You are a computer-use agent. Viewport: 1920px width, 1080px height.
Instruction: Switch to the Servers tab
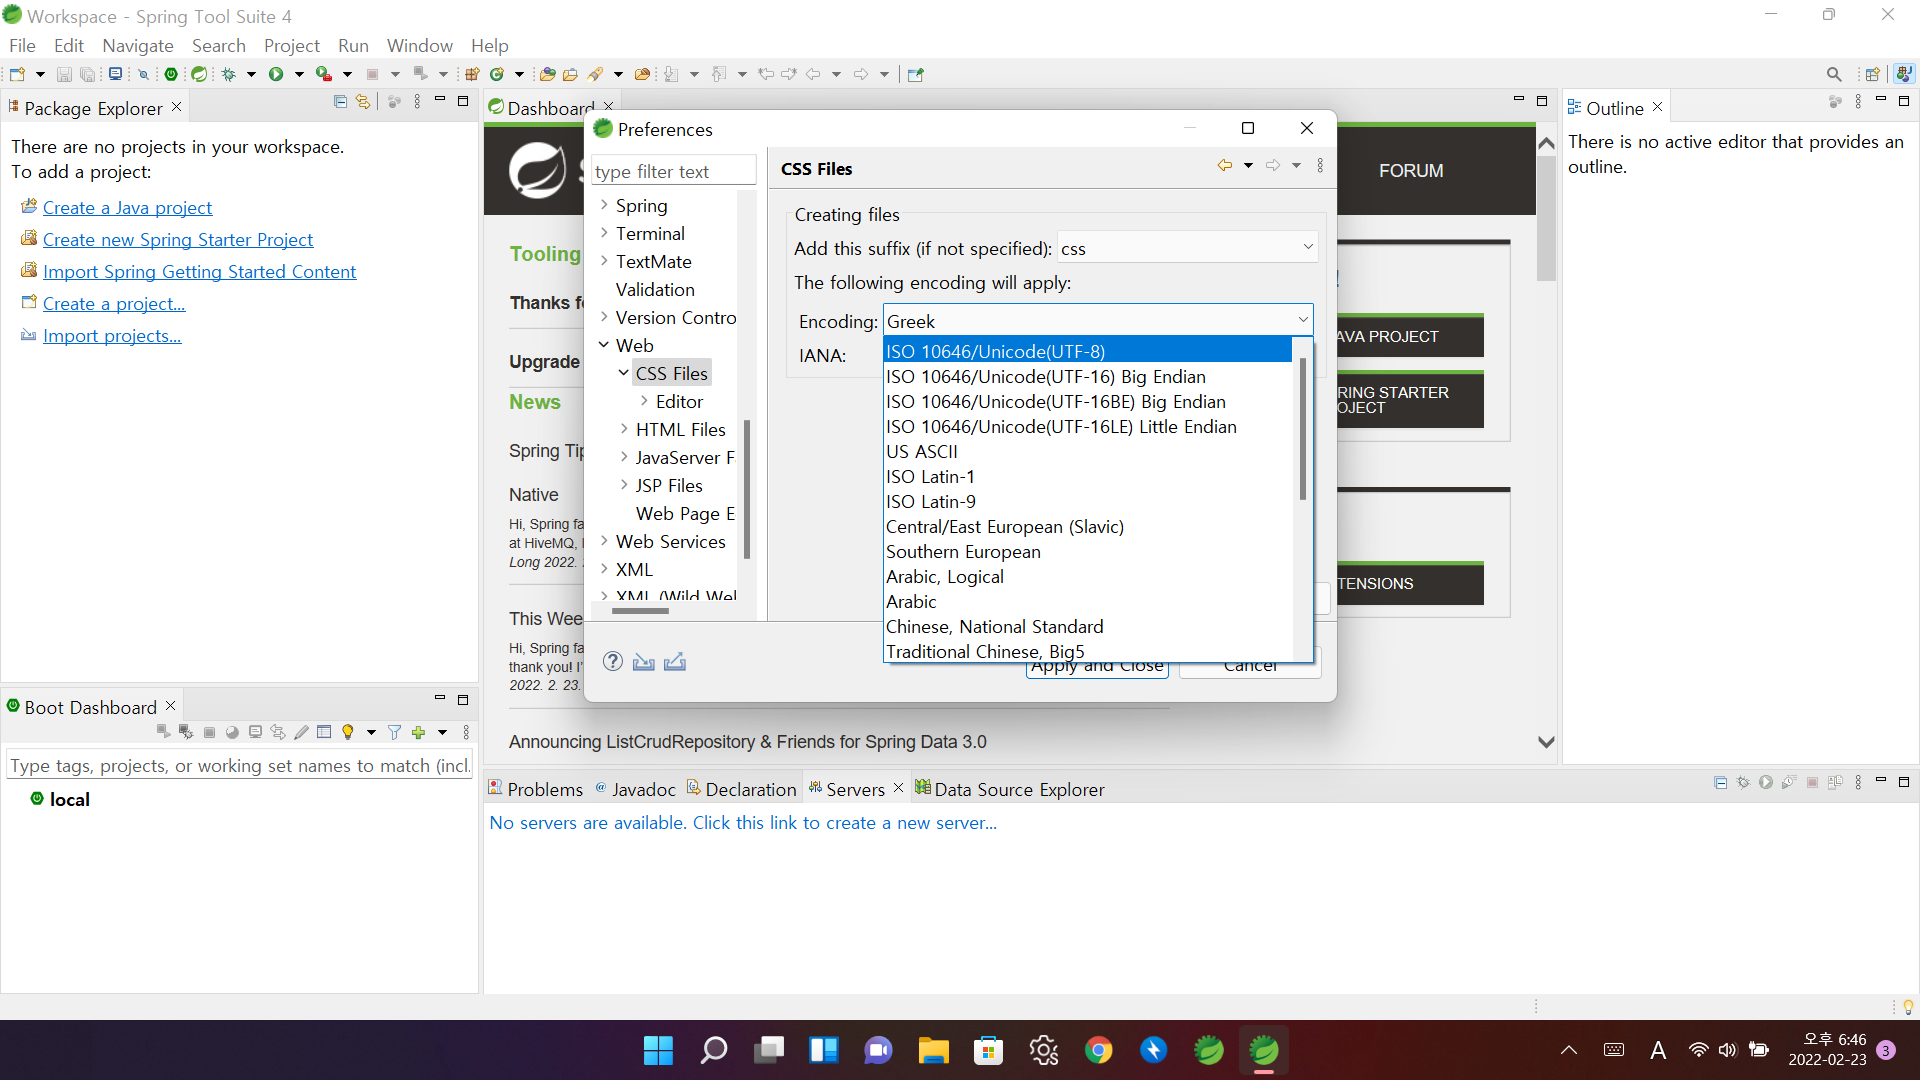point(855,789)
